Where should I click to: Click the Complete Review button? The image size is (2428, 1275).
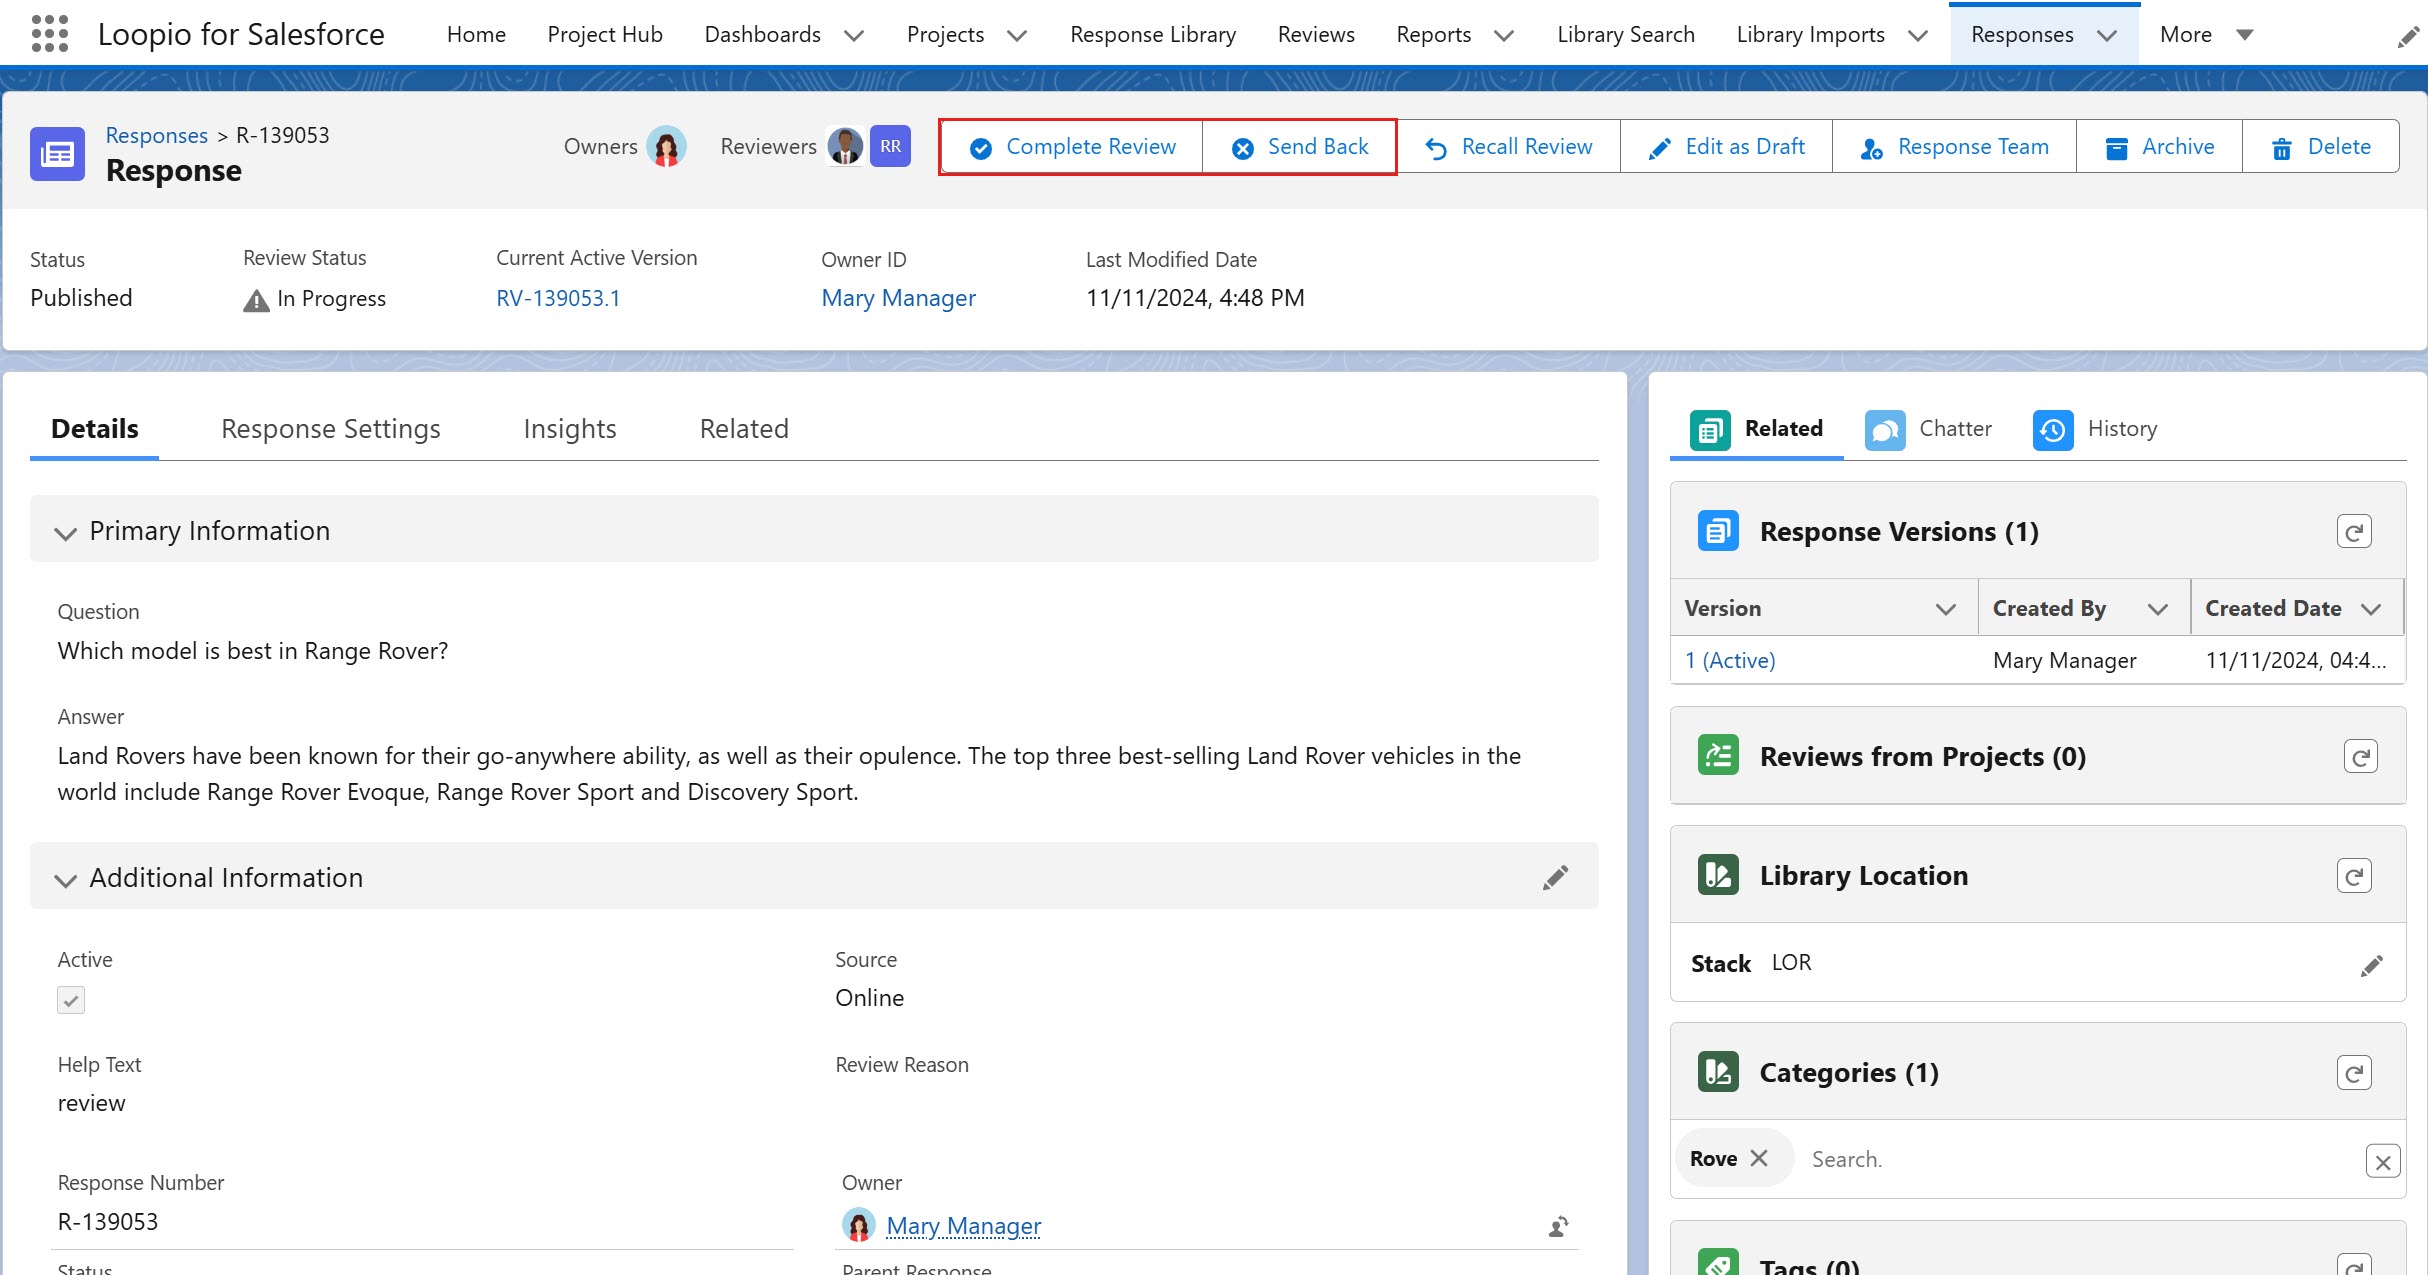click(1072, 147)
